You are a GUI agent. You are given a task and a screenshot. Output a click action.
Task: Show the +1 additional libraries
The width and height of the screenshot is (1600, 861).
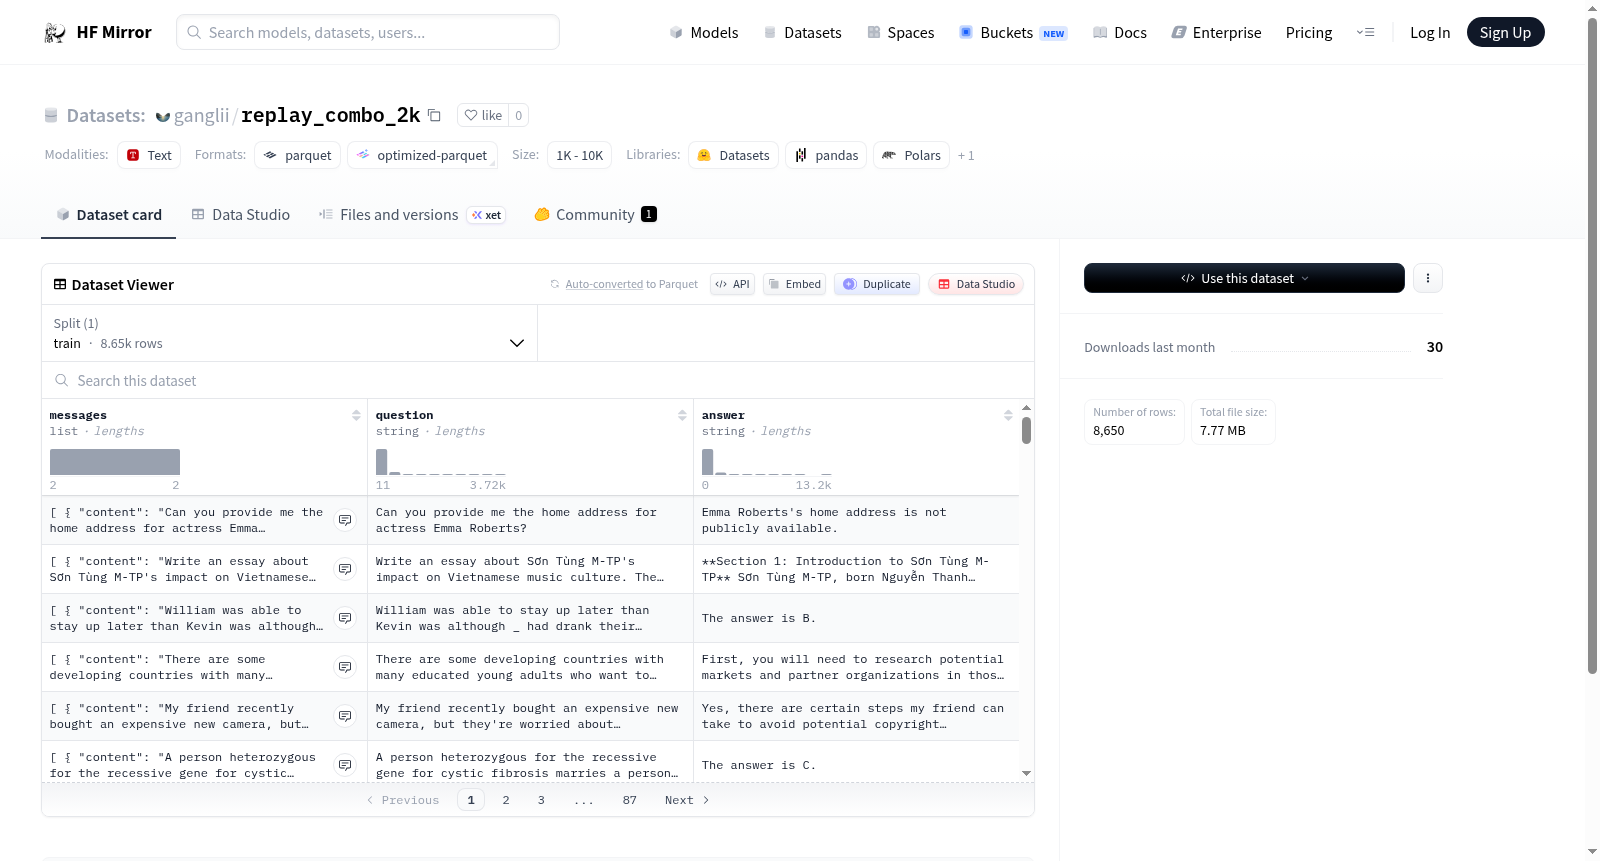pyautogui.click(x=966, y=155)
